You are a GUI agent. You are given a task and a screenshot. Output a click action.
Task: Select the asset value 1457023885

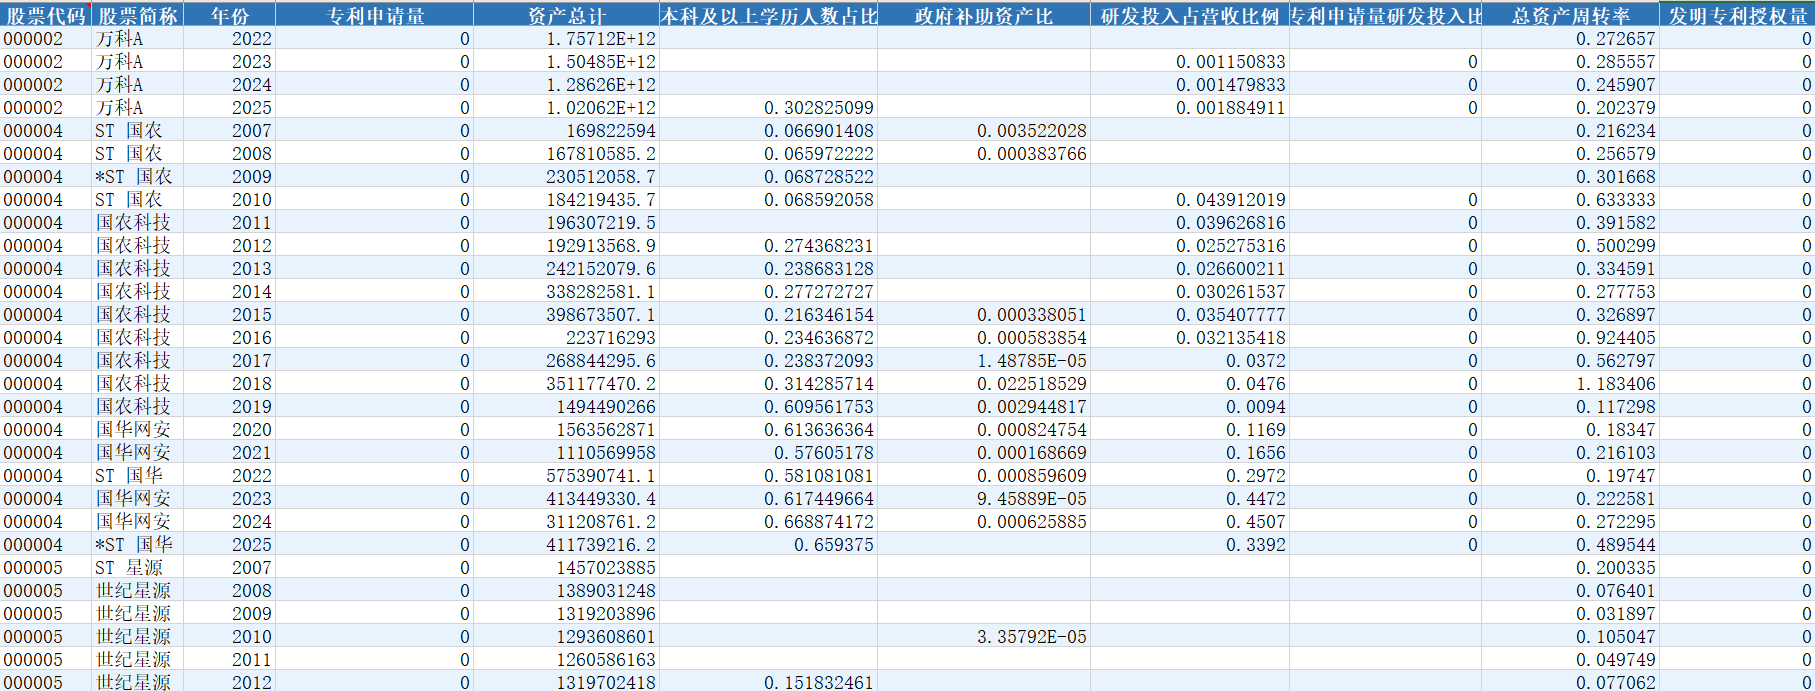[x=566, y=567]
